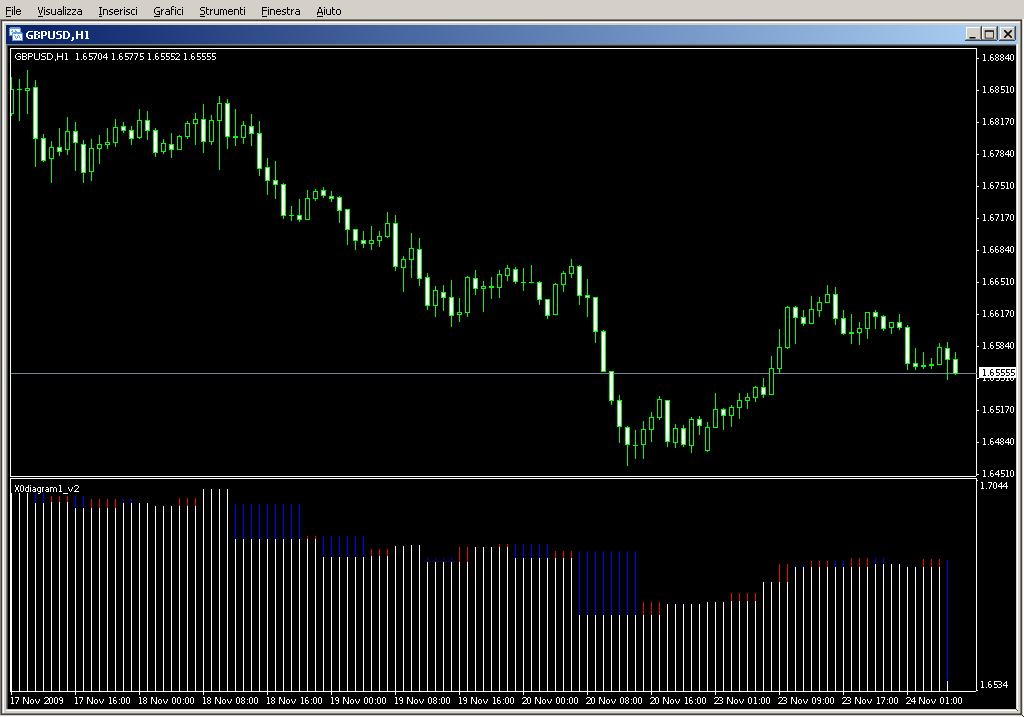Open the Visualizza menu

pyautogui.click(x=59, y=11)
